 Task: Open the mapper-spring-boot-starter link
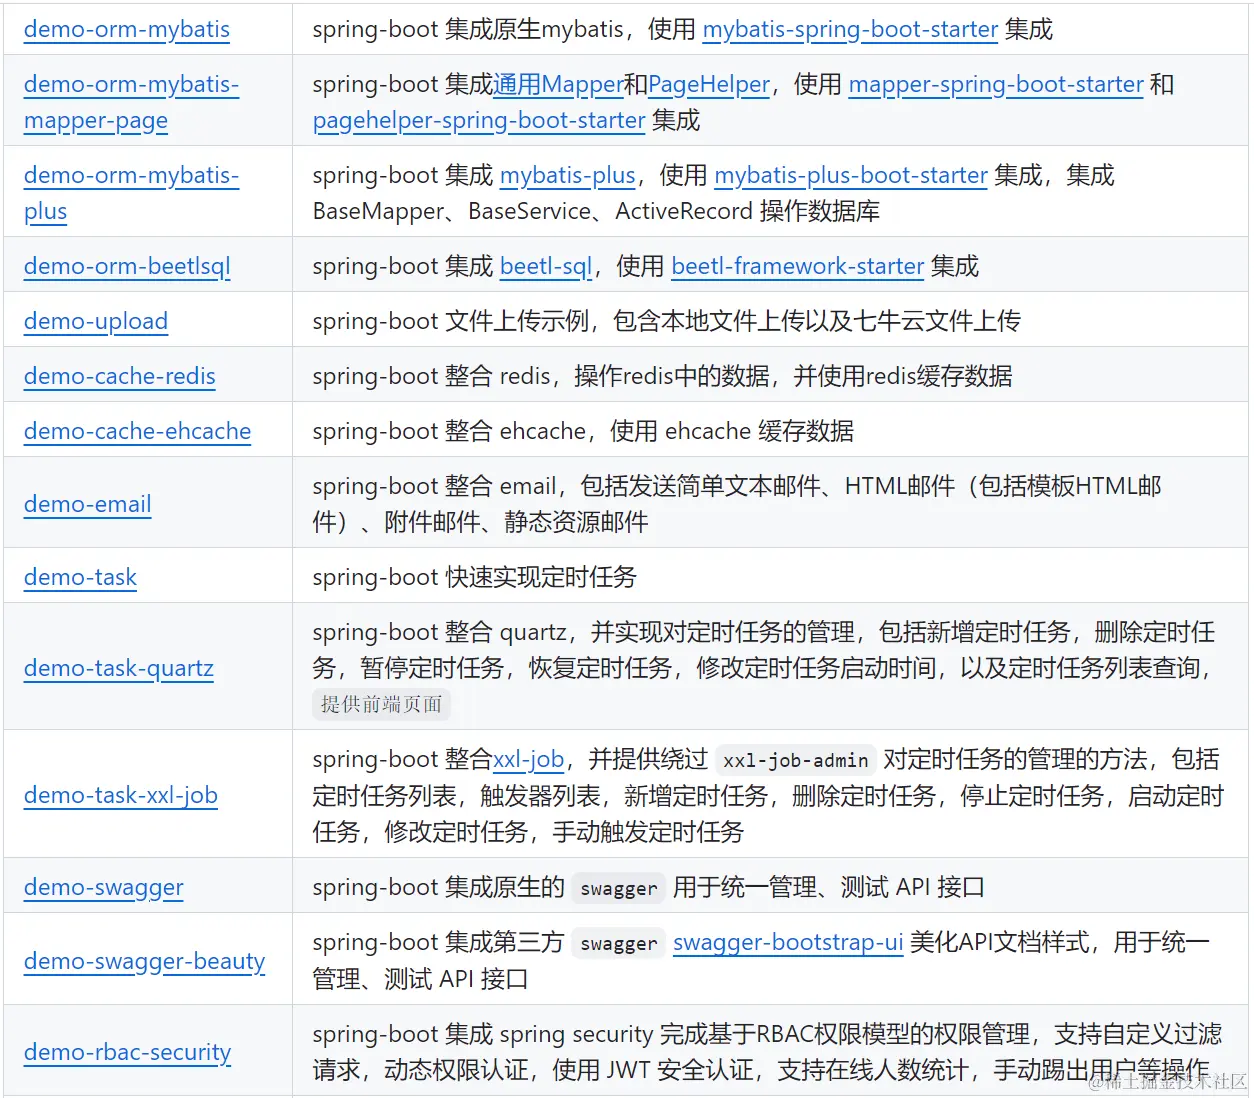[995, 84]
